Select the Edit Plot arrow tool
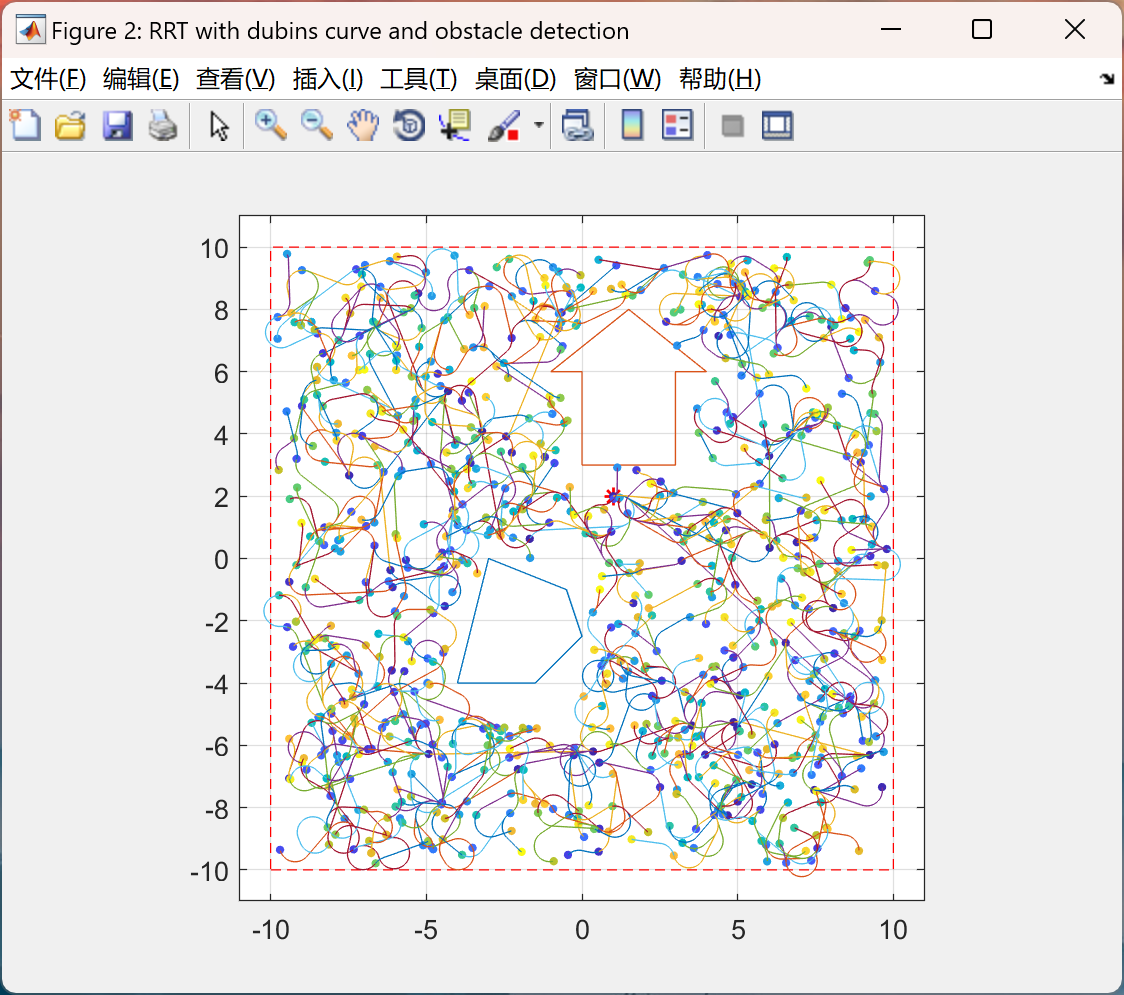Viewport: 1124px width, 995px height. click(219, 126)
